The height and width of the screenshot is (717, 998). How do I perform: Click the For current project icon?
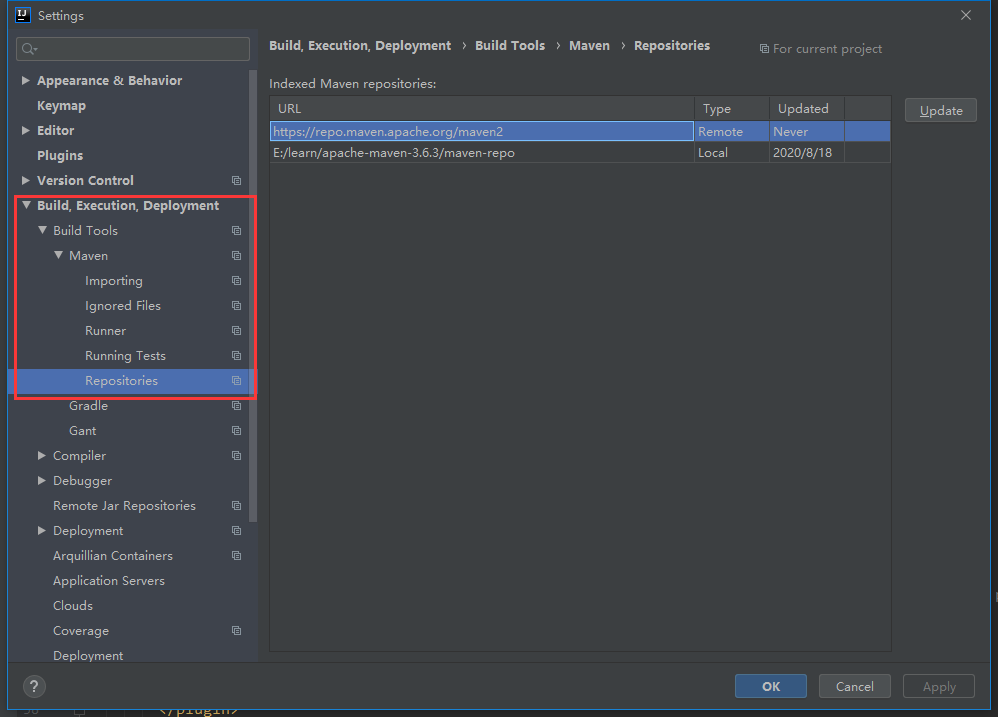click(x=764, y=49)
